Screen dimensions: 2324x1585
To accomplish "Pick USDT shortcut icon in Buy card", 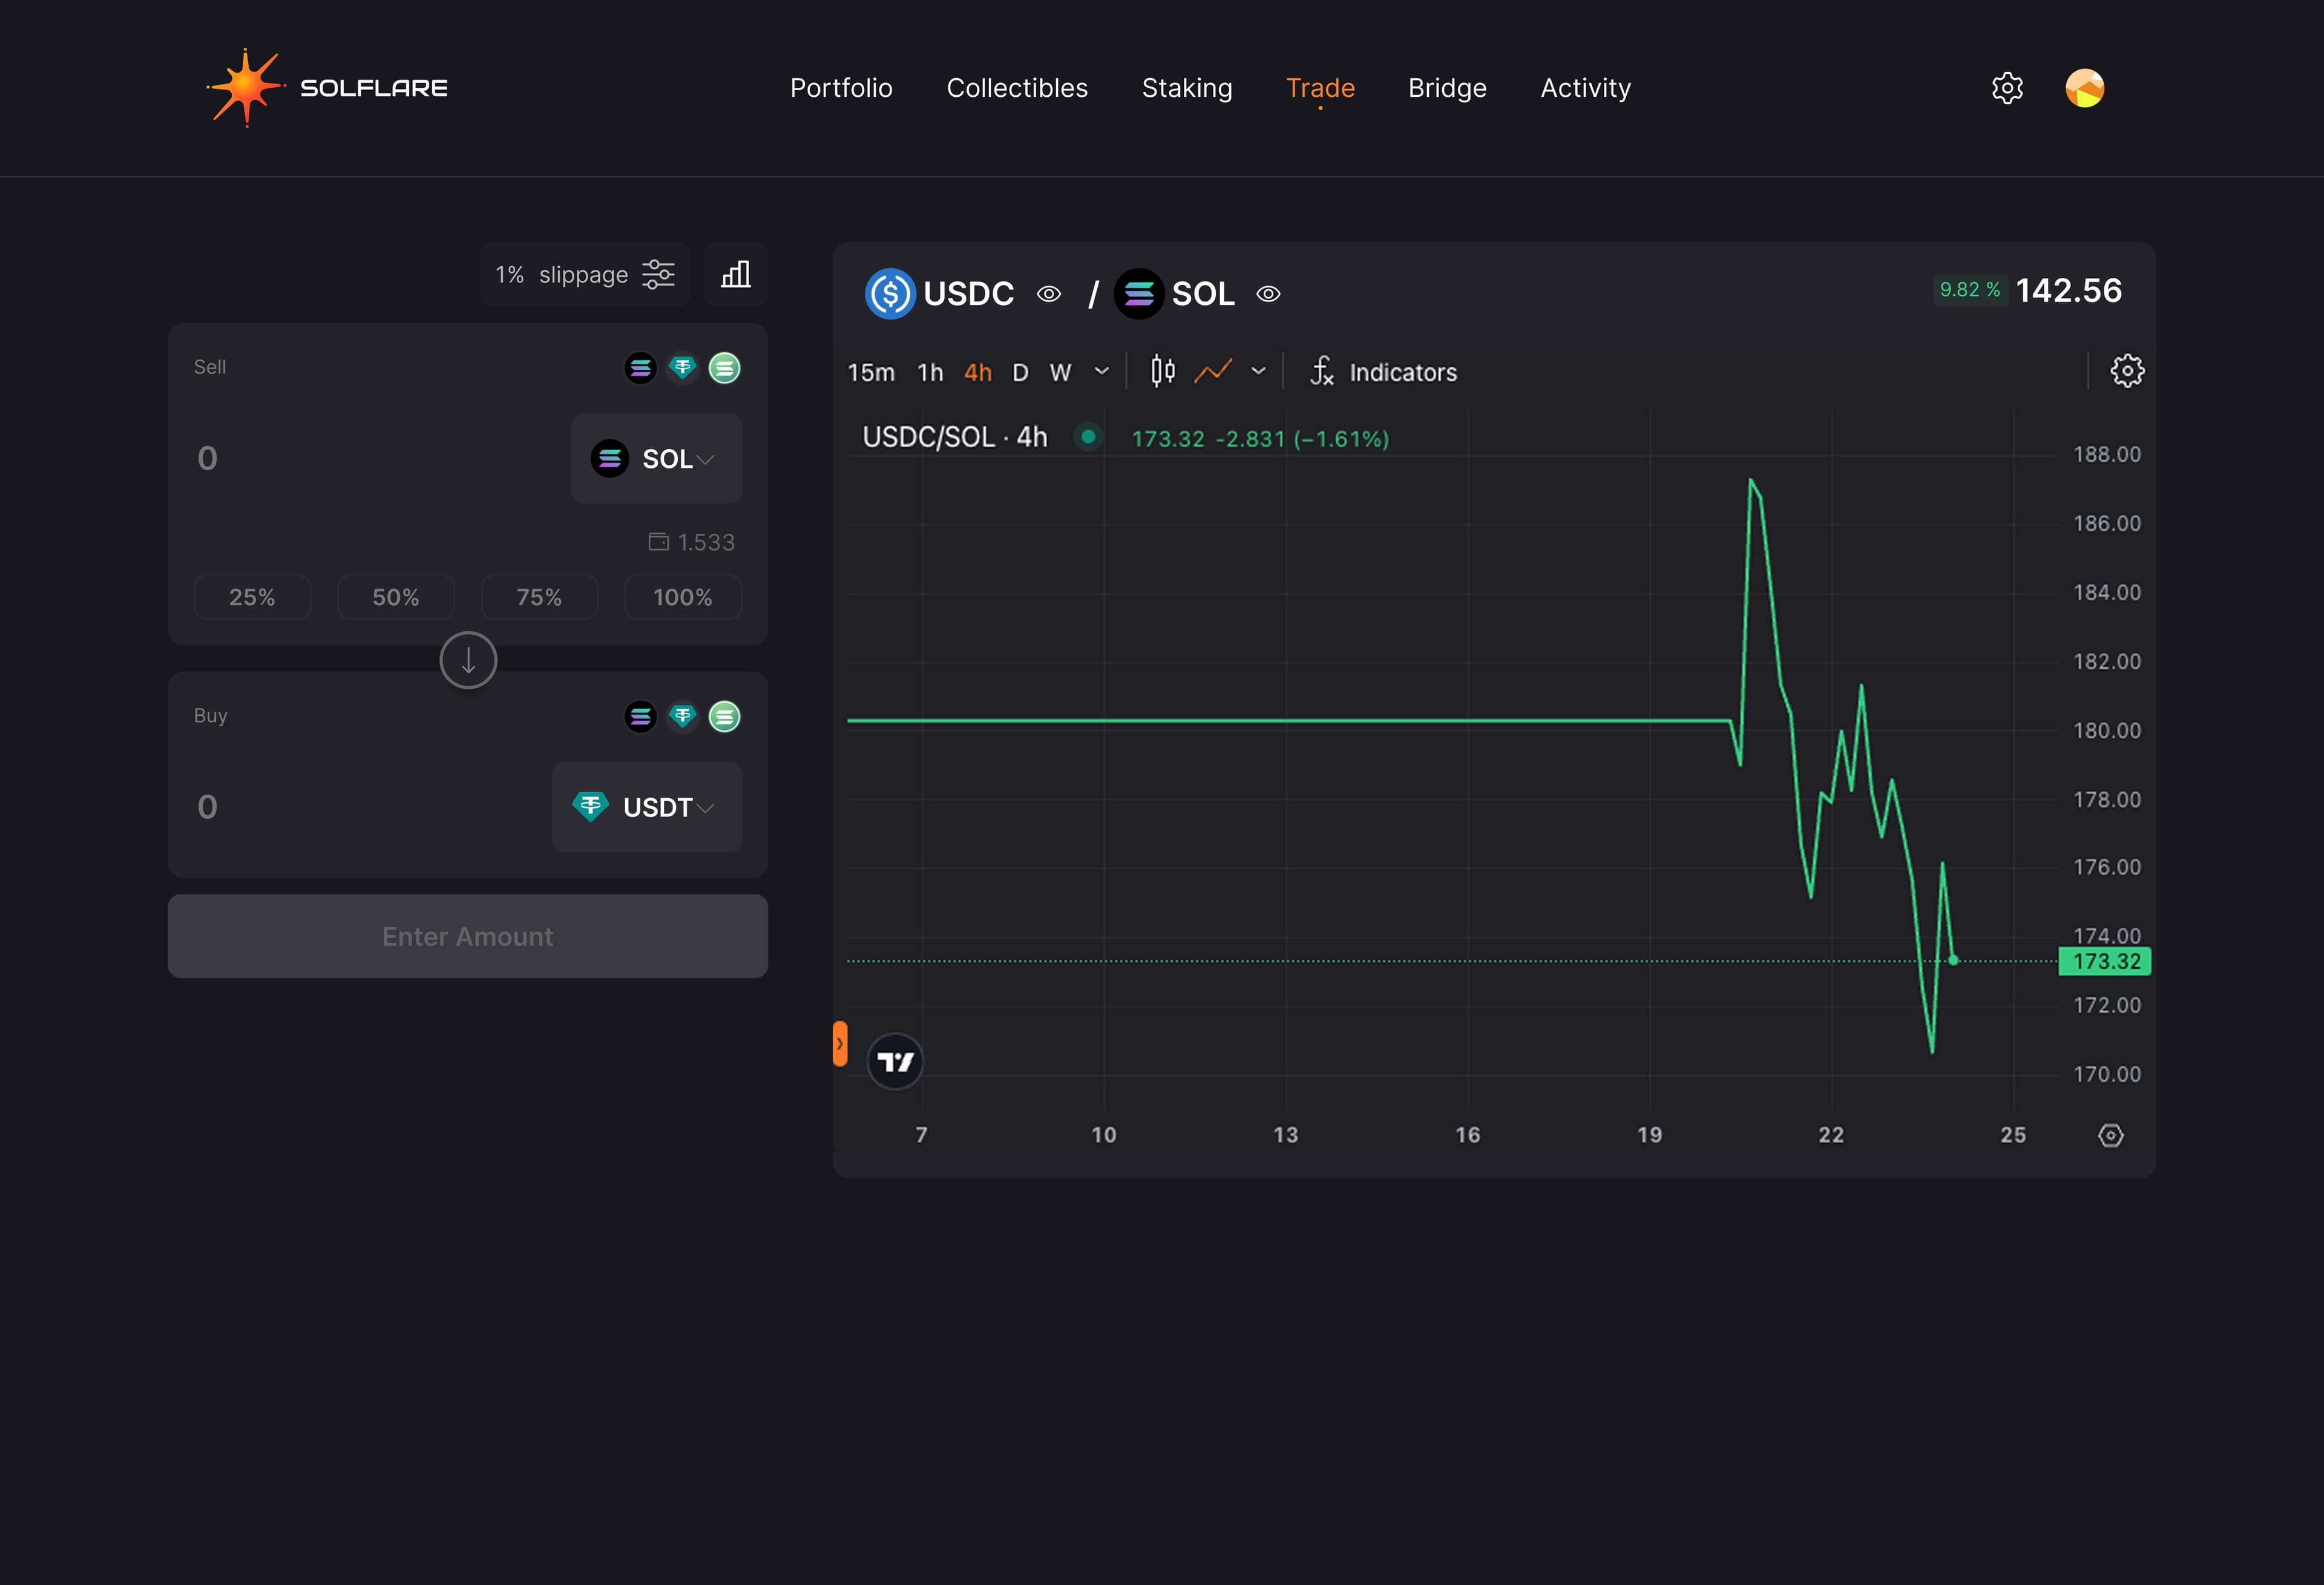I will point(683,716).
